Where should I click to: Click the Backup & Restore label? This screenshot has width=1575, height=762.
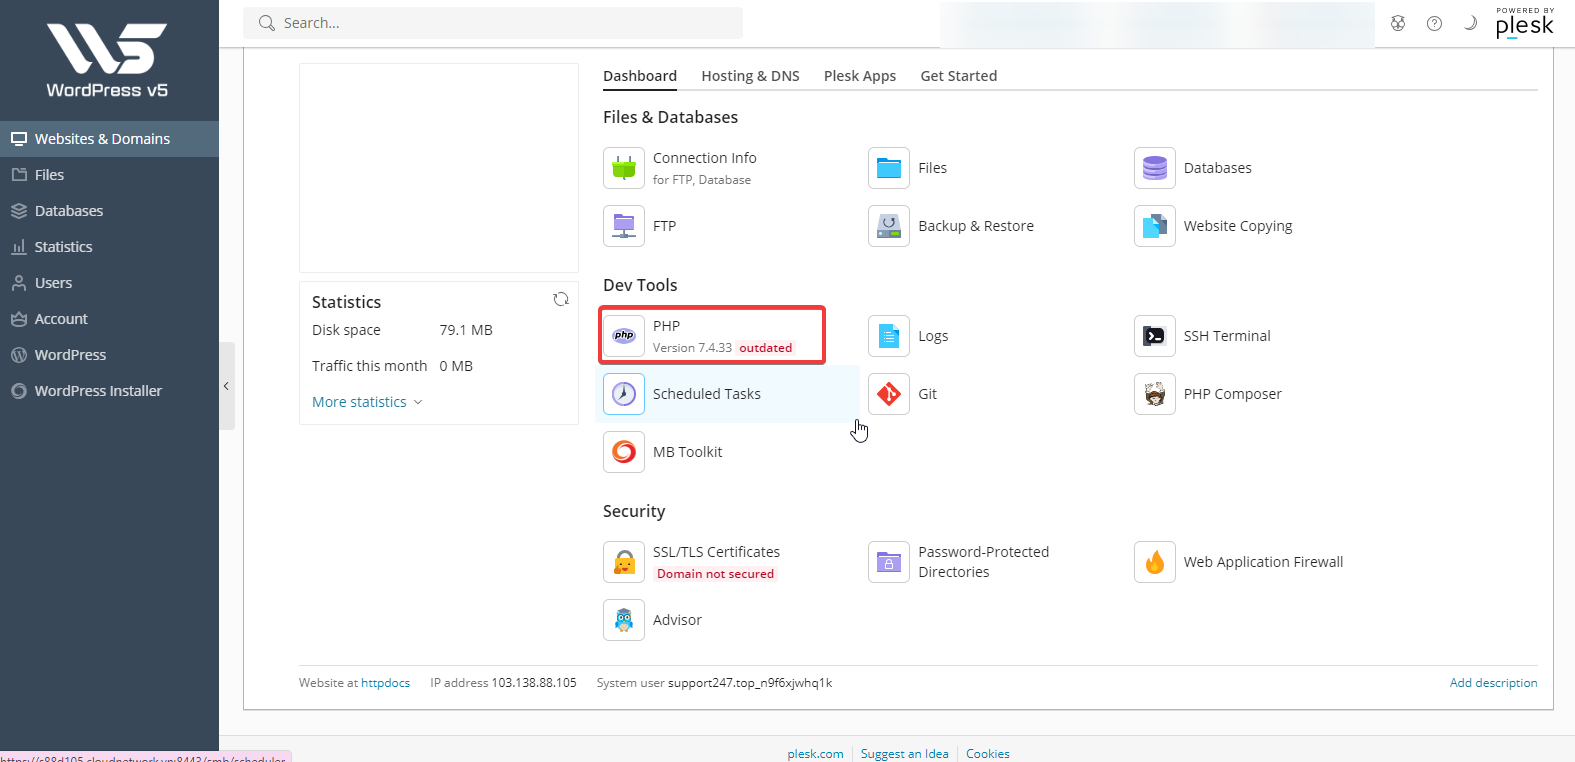(976, 226)
